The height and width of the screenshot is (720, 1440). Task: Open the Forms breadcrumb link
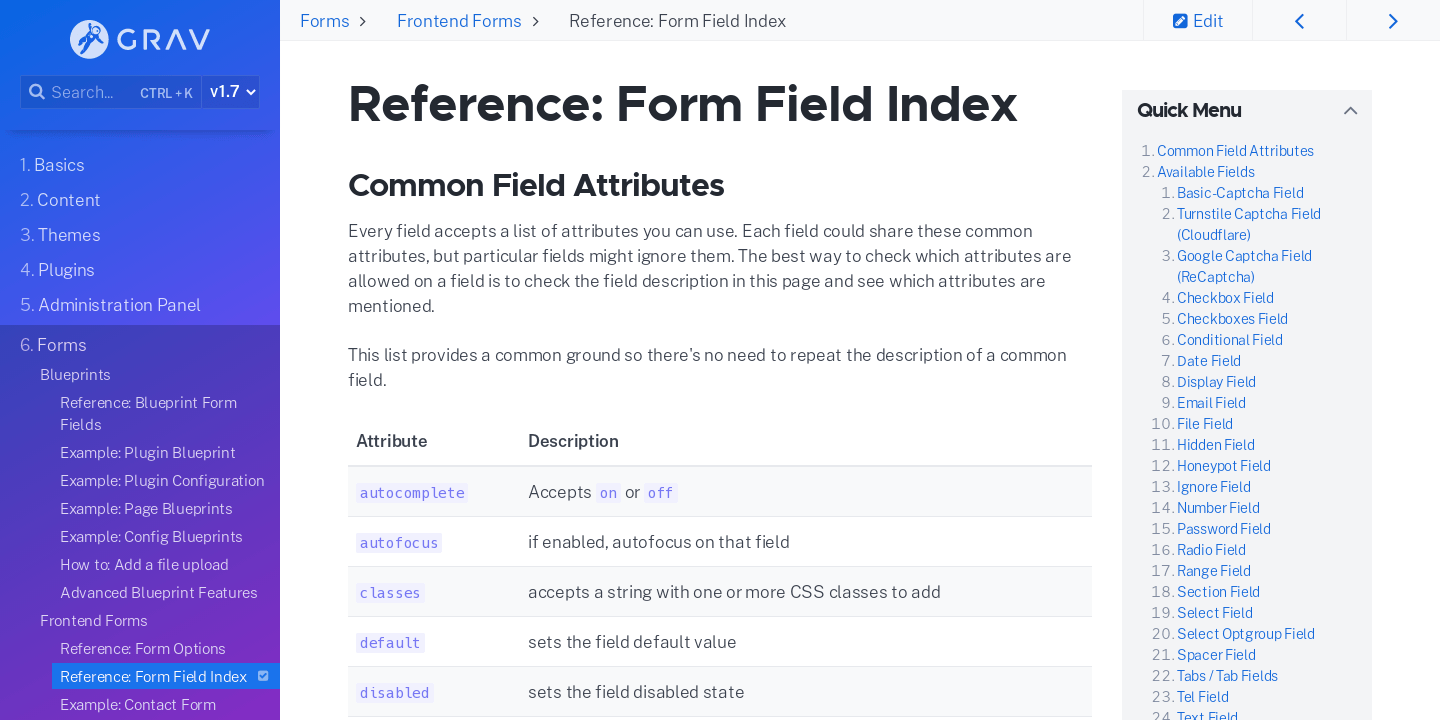324,21
